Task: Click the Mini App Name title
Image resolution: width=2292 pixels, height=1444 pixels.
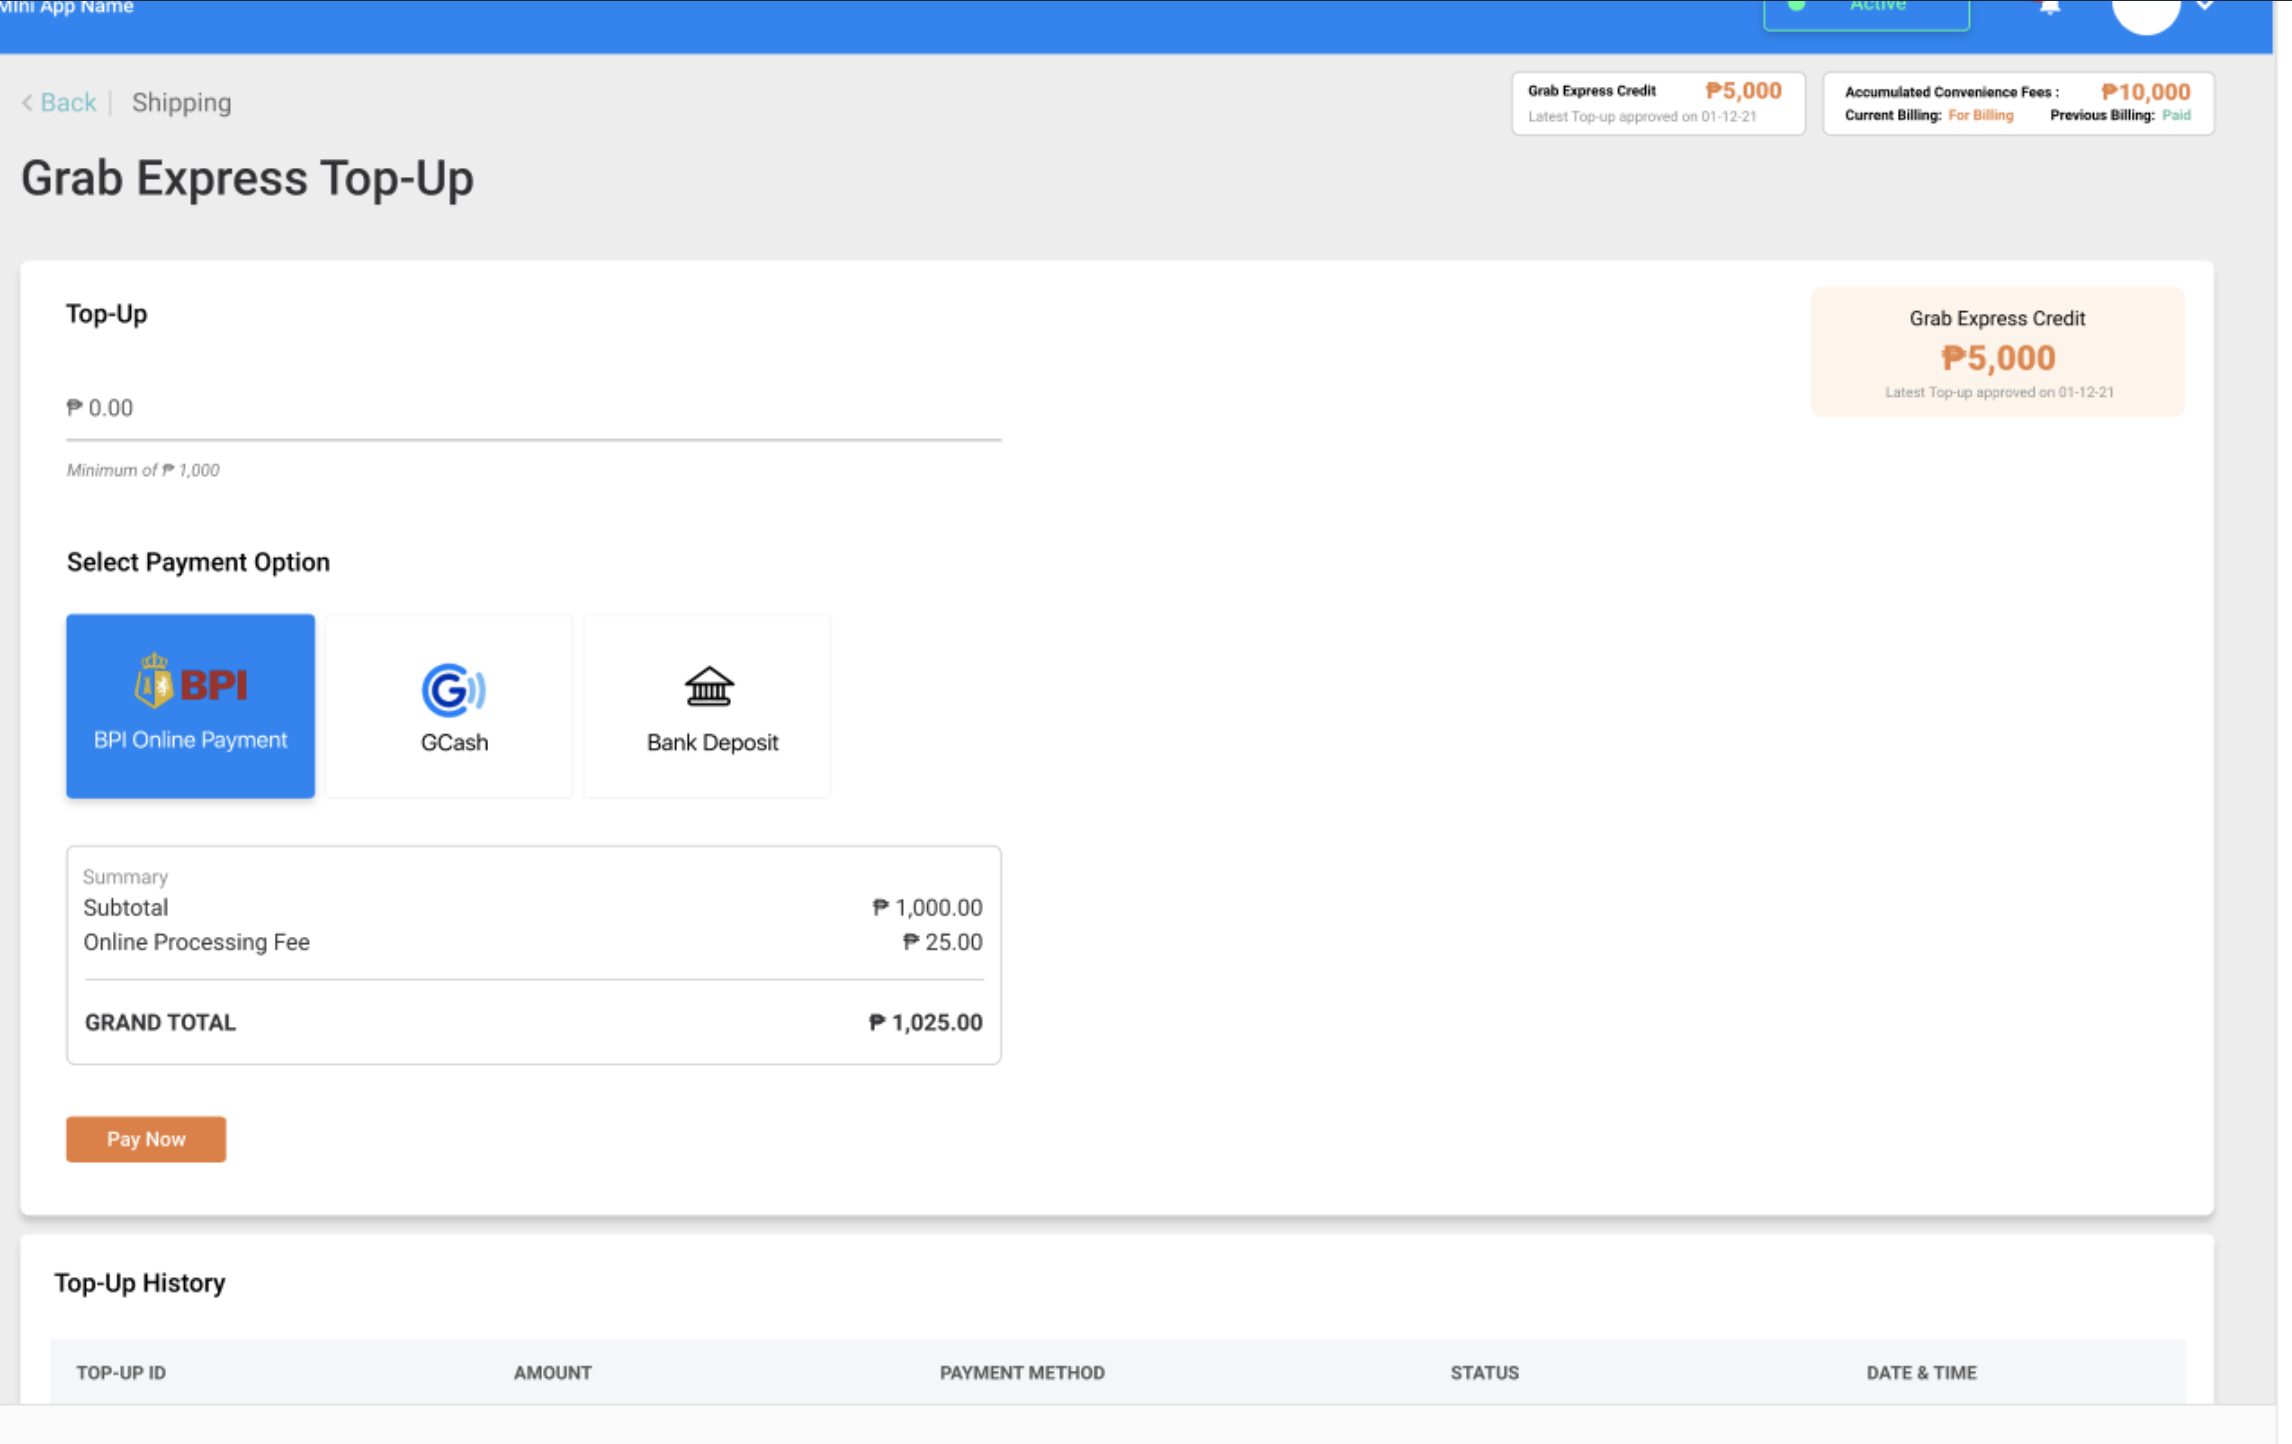Action: (67, 7)
